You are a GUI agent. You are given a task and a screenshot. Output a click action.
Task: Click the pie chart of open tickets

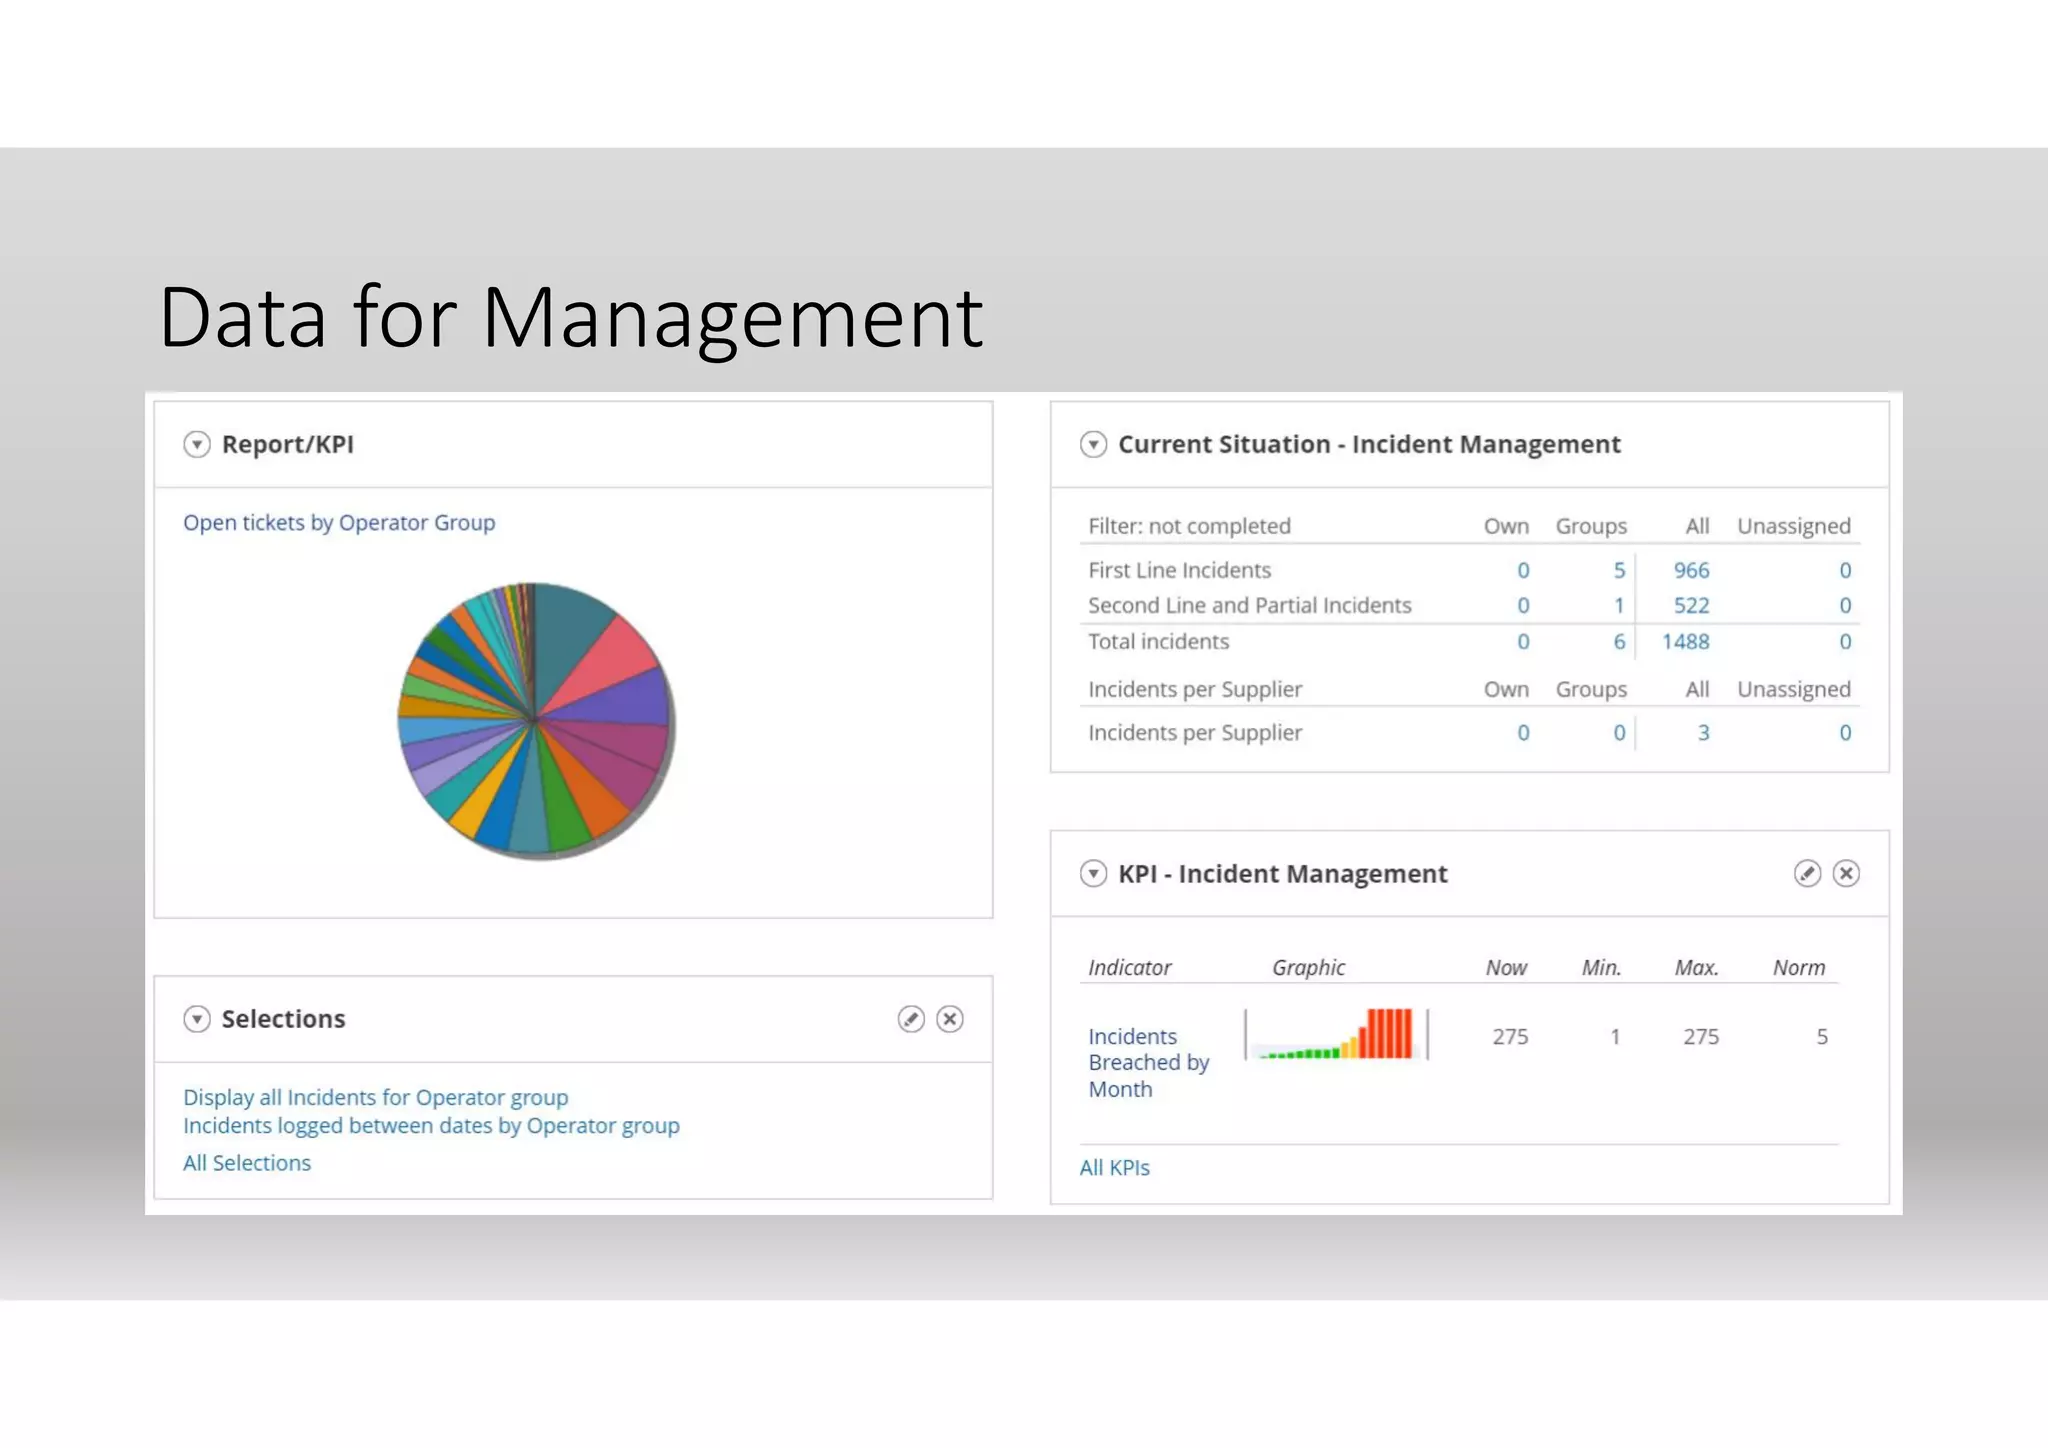535,720
